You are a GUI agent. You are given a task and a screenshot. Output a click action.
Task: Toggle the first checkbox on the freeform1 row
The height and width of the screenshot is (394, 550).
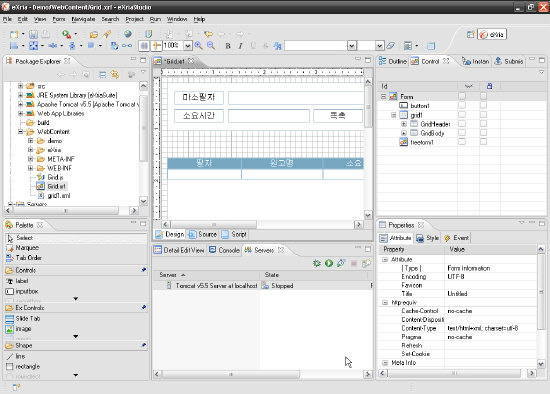462,142
